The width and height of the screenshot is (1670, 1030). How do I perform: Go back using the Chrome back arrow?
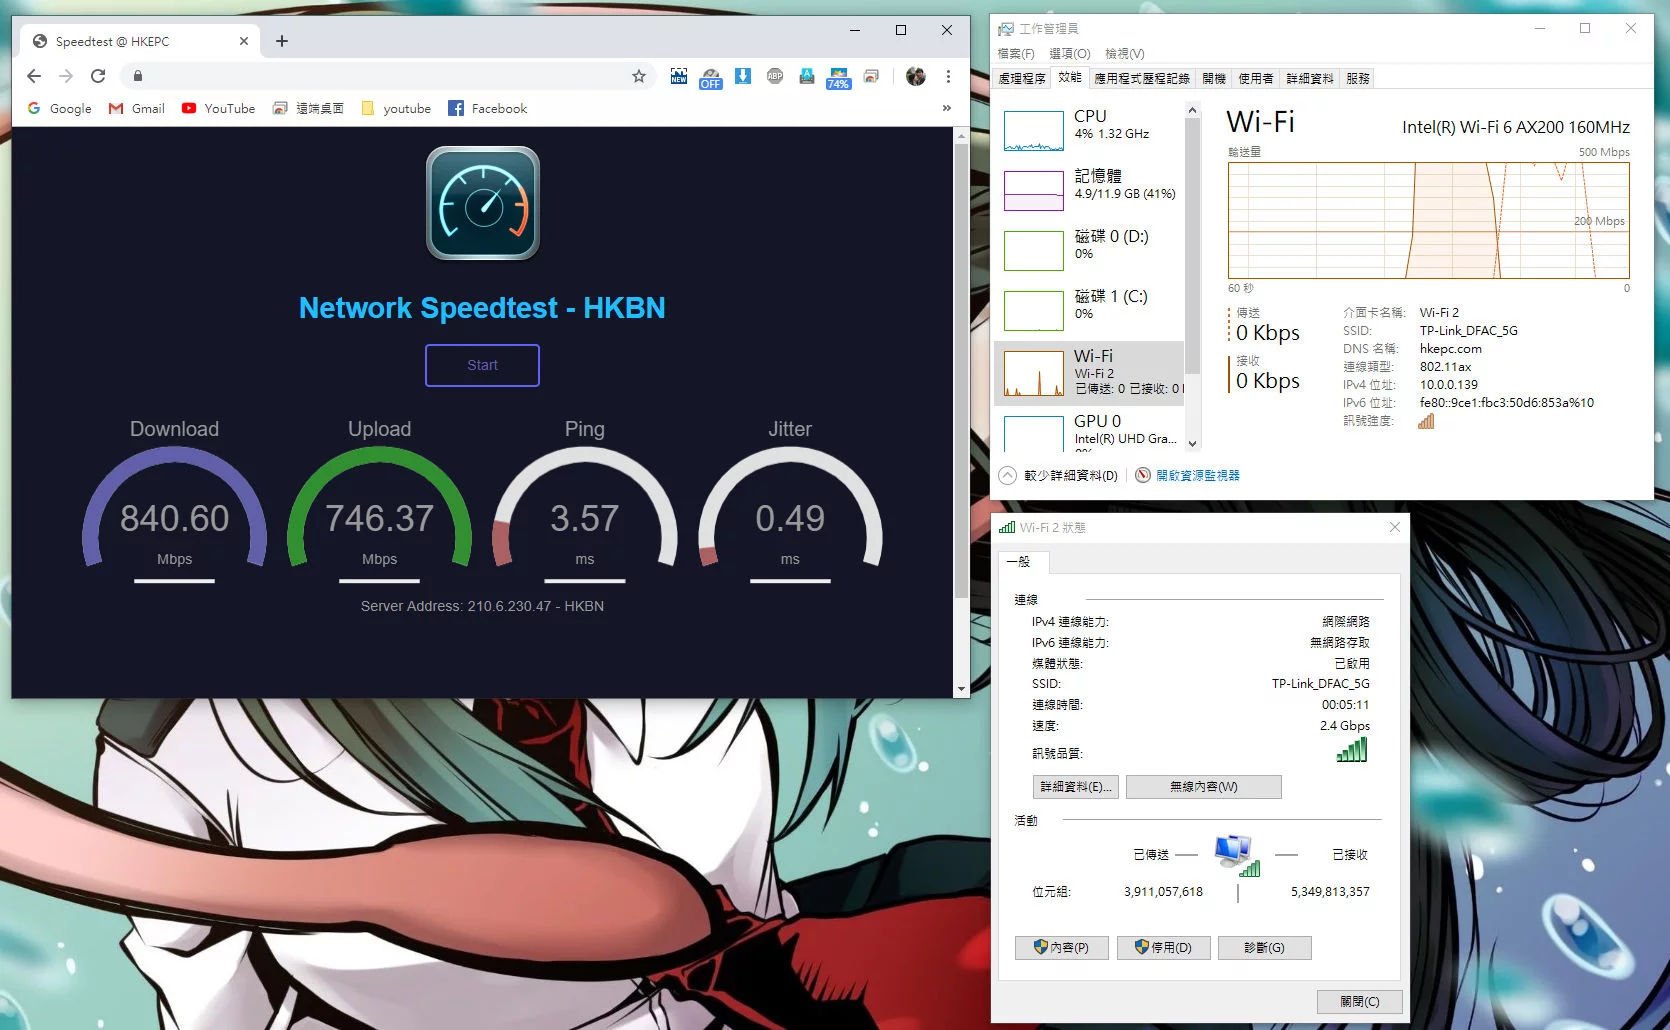click(x=34, y=76)
